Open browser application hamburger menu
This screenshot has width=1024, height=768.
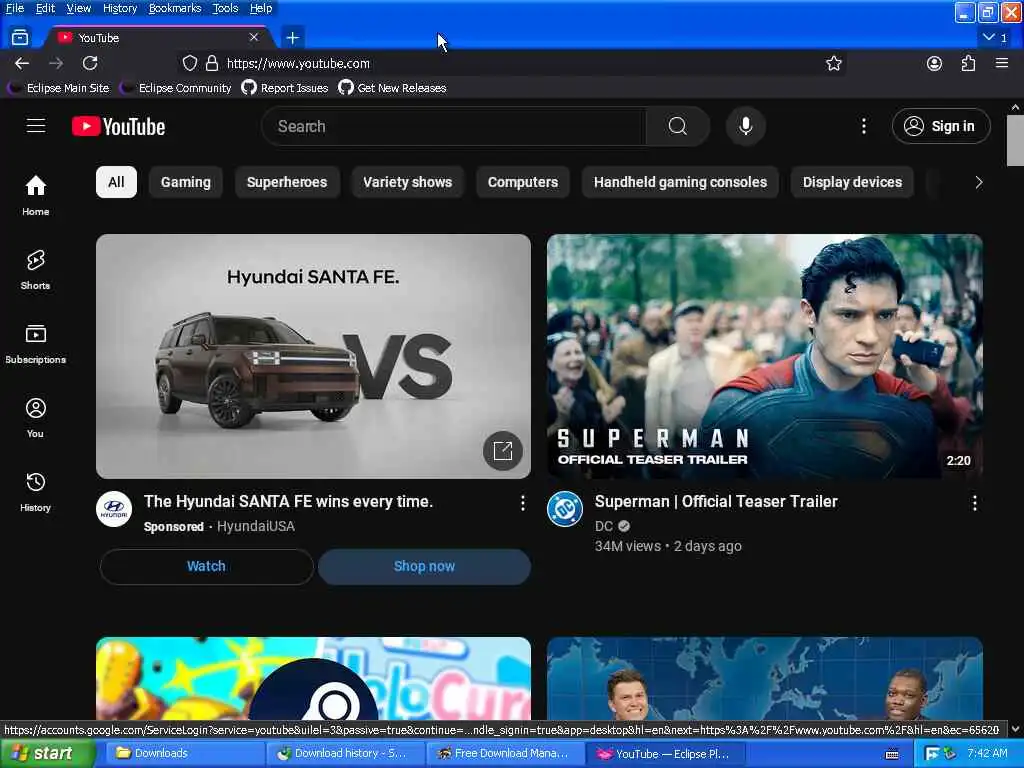click(x=1002, y=63)
